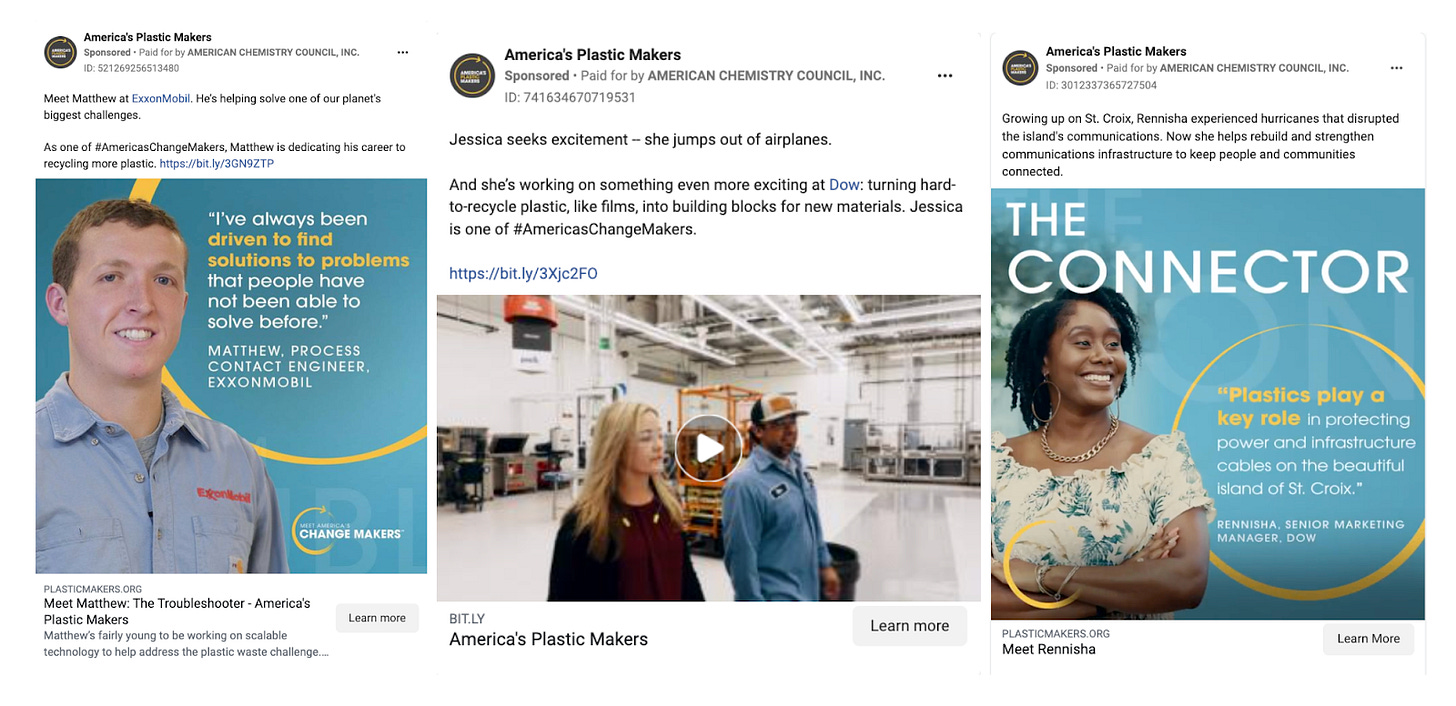Screen dimensions: 1456x706
Task: Click 'Growing up on St. Croix' post text
Action: click(1200, 145)
